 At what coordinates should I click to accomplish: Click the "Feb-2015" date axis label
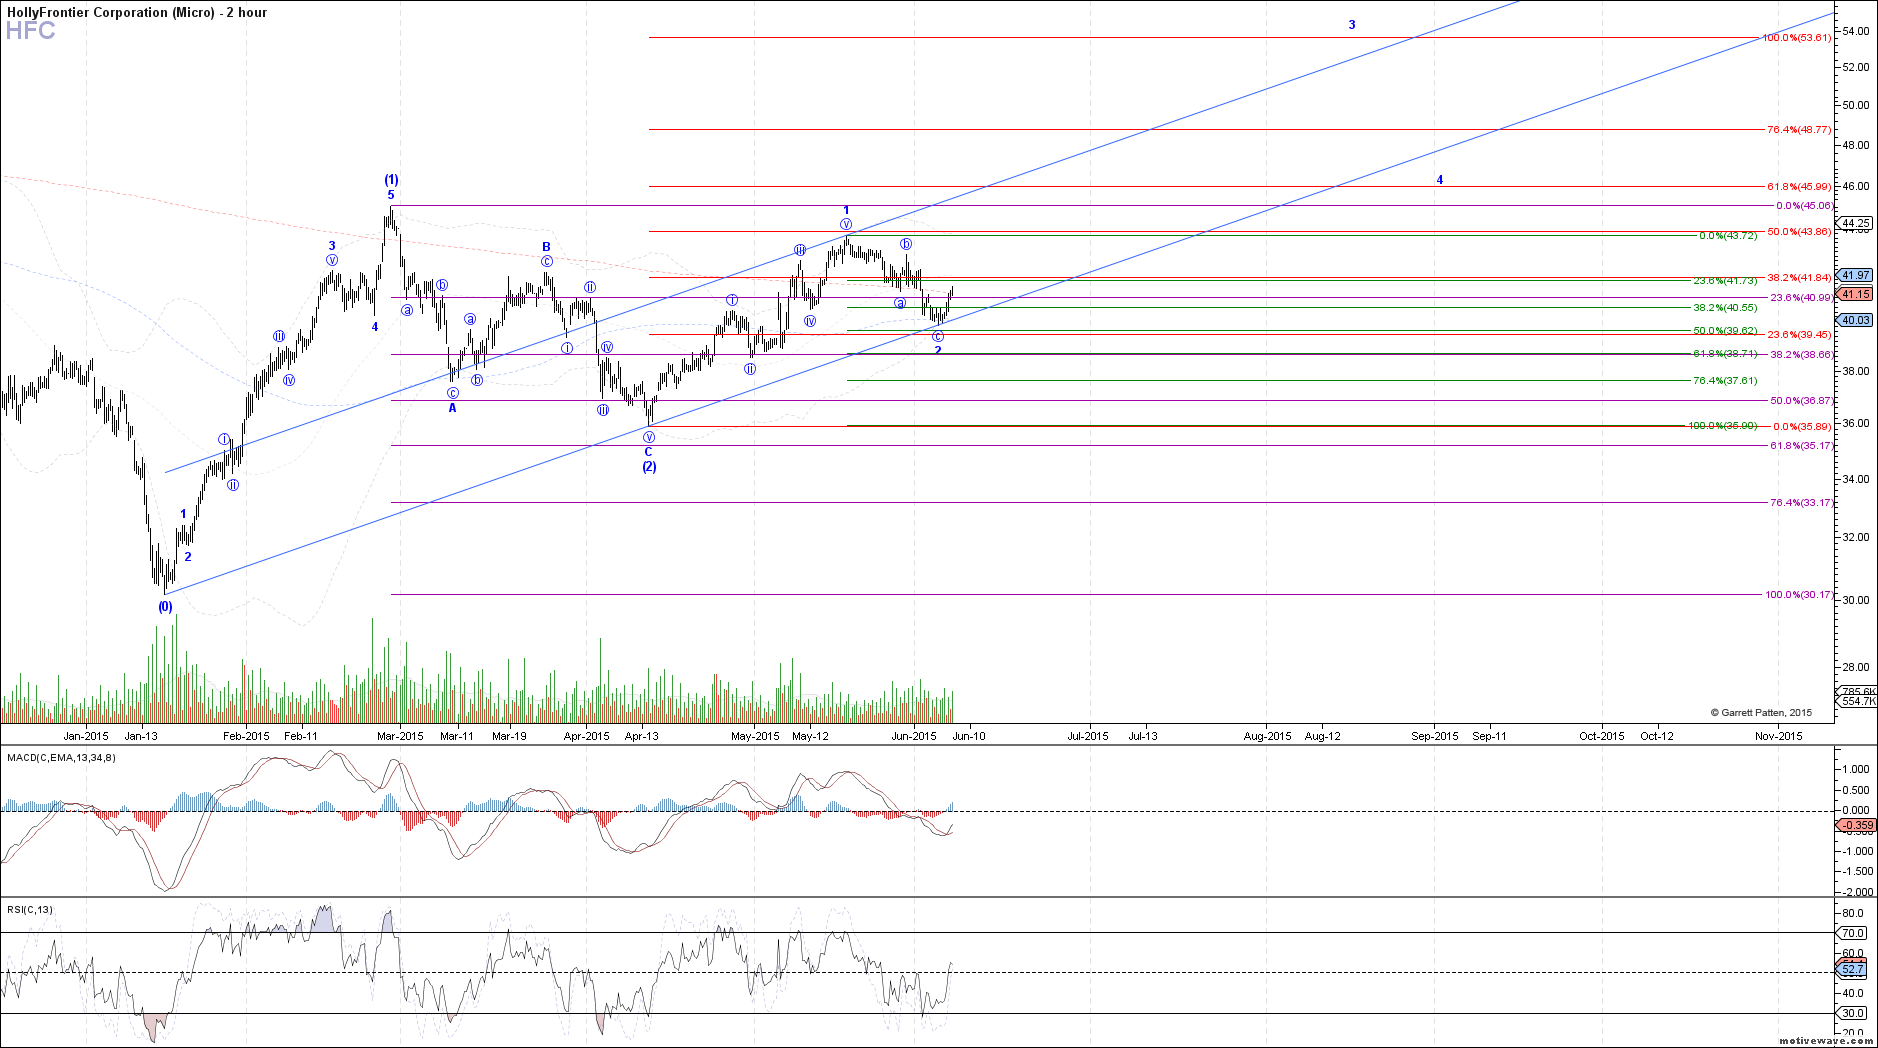[x=246, y=736]
